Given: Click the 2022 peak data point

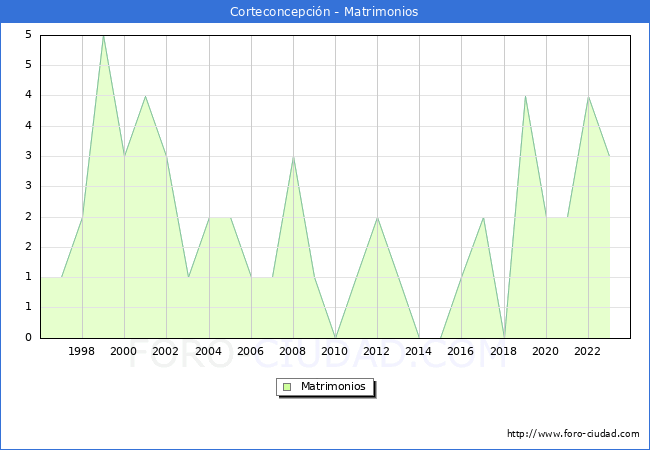Looking at the screenshot, I should click(x=588, y=97).
